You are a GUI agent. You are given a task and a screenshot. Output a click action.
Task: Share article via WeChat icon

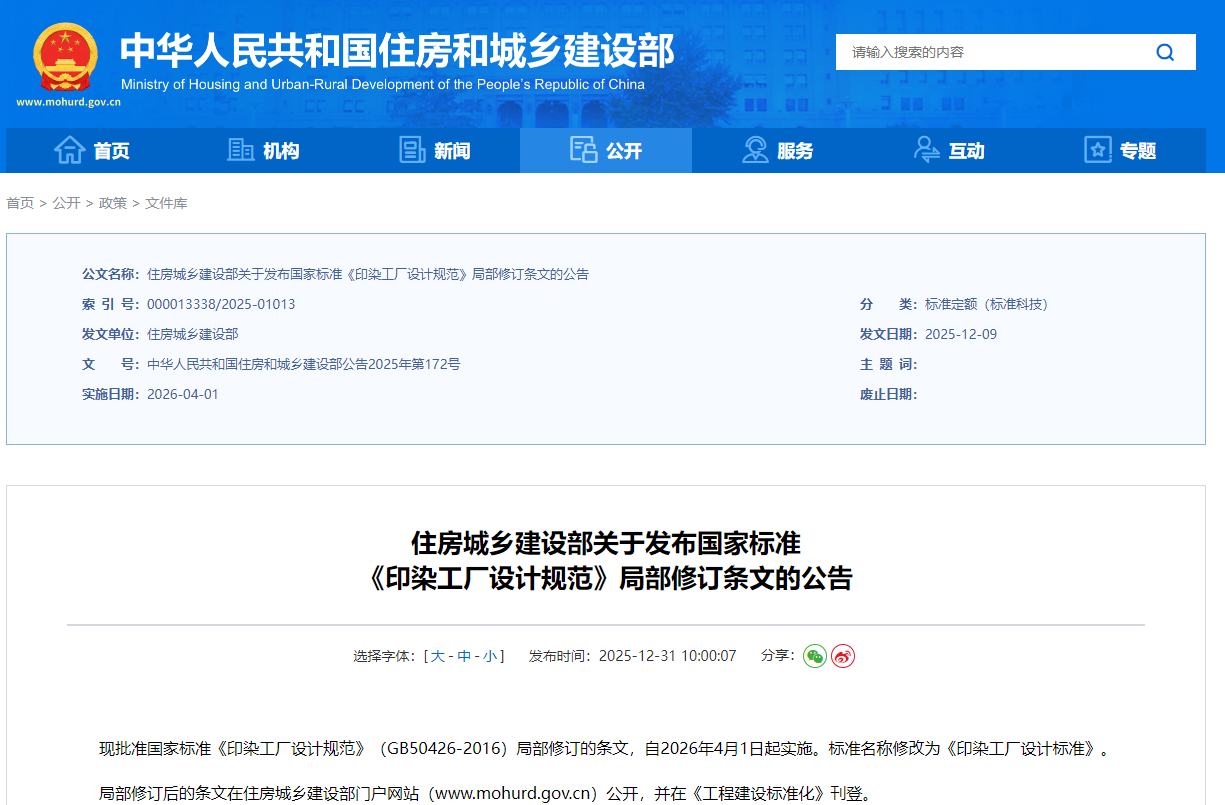tap(815, 656)
